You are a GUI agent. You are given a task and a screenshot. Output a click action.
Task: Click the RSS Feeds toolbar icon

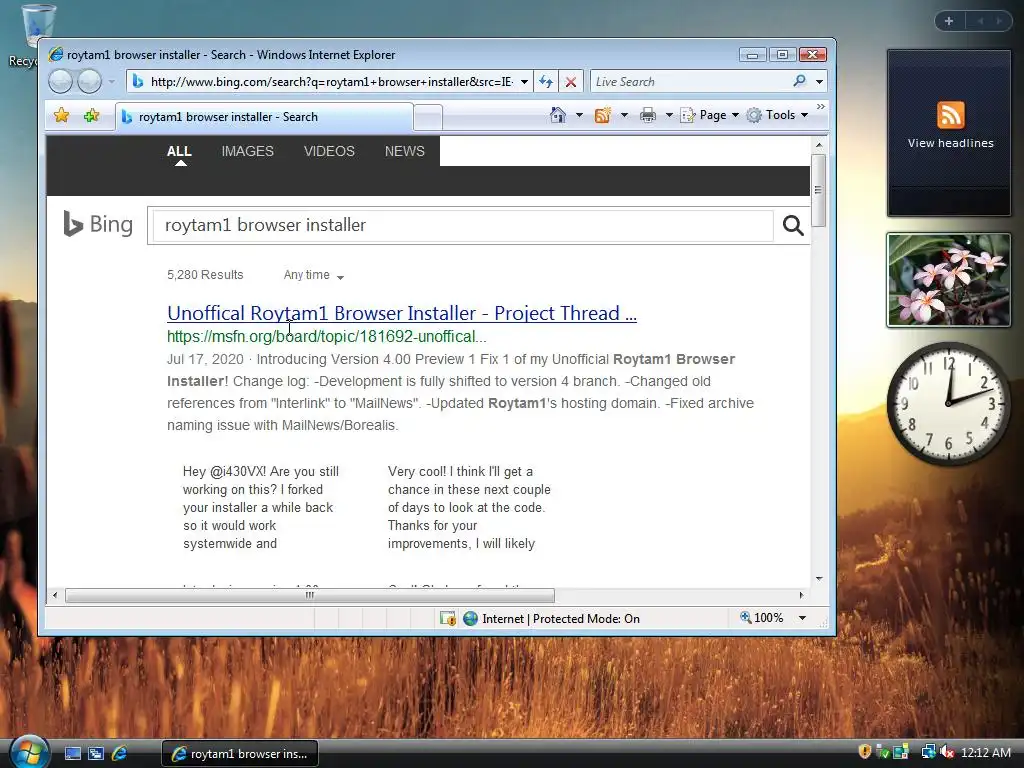click(602, 115)
